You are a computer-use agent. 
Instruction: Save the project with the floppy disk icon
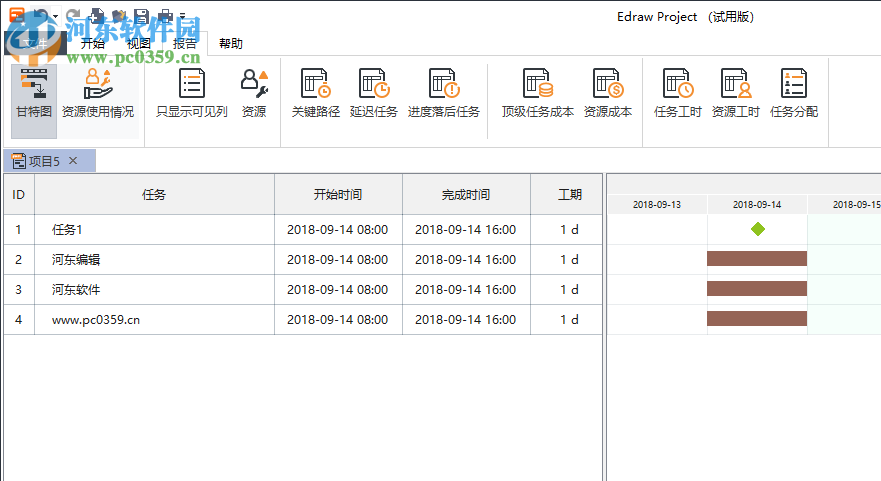coord(142,15)
